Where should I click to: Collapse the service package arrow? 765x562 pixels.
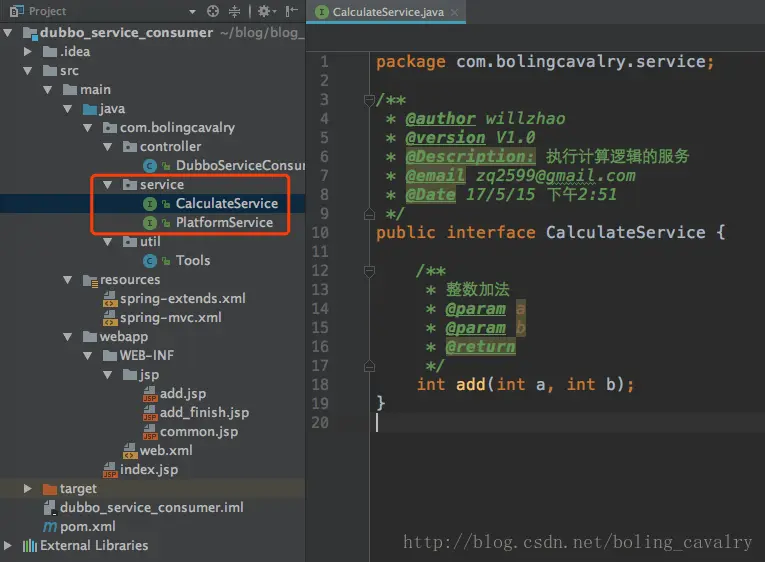coord(108,185)
